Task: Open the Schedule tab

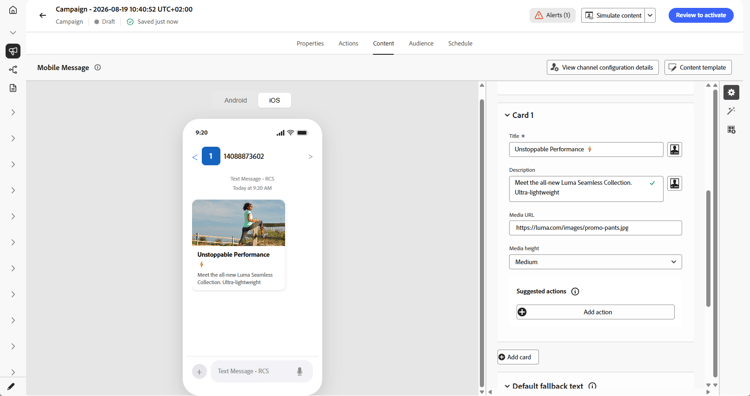Action: [x=460, y=44]
